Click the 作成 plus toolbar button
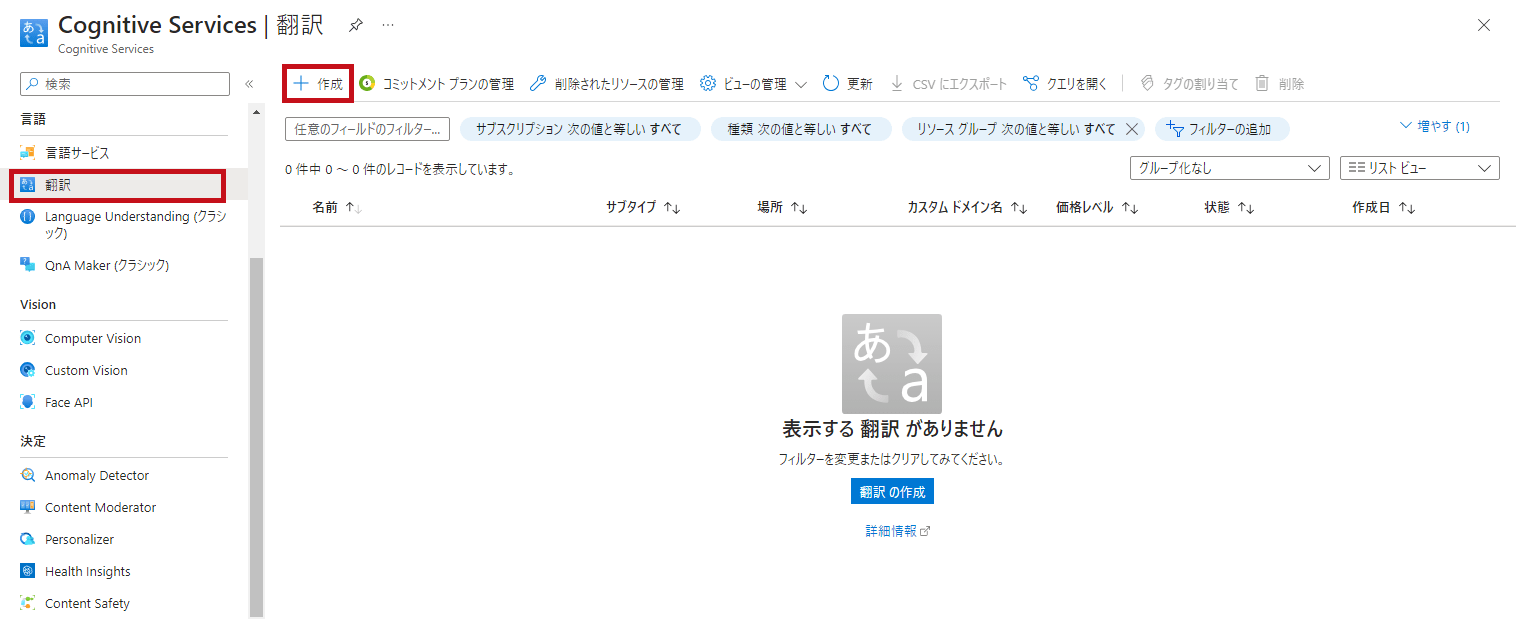 (318, 84)
